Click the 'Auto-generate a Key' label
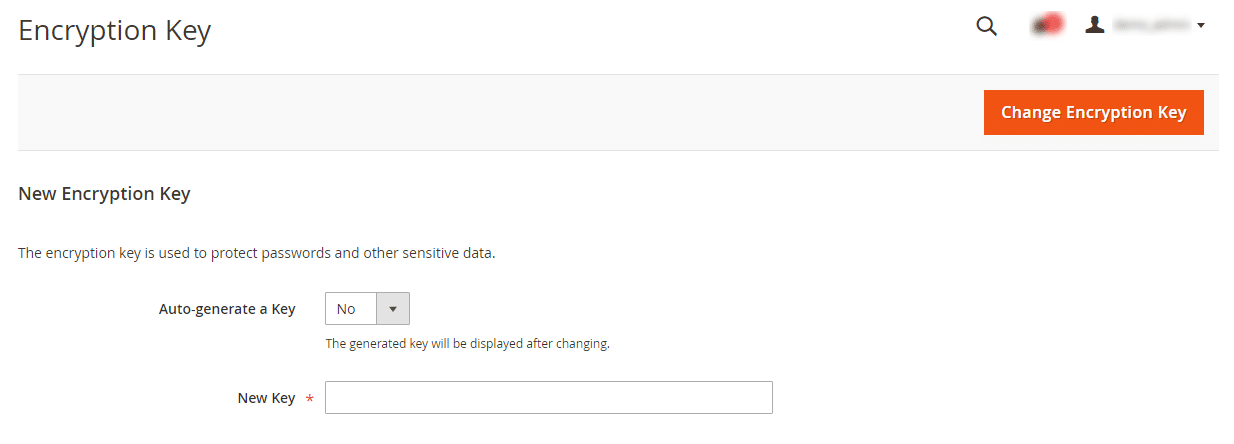Viewport: 1234px width, 444px height. [x=227, y=309]
